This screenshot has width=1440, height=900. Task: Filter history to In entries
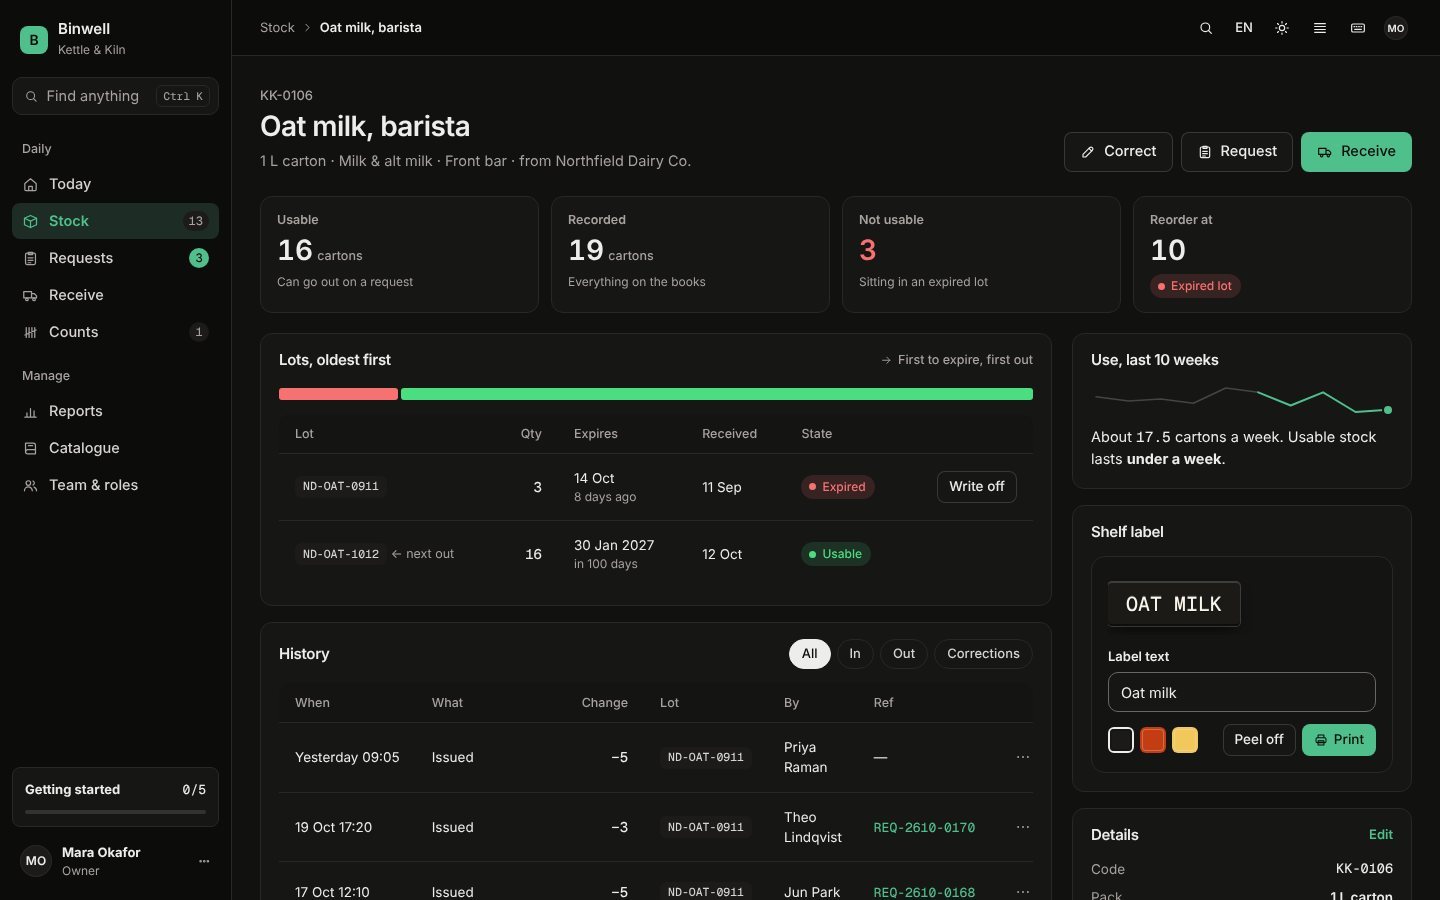[x=855, y=654]
